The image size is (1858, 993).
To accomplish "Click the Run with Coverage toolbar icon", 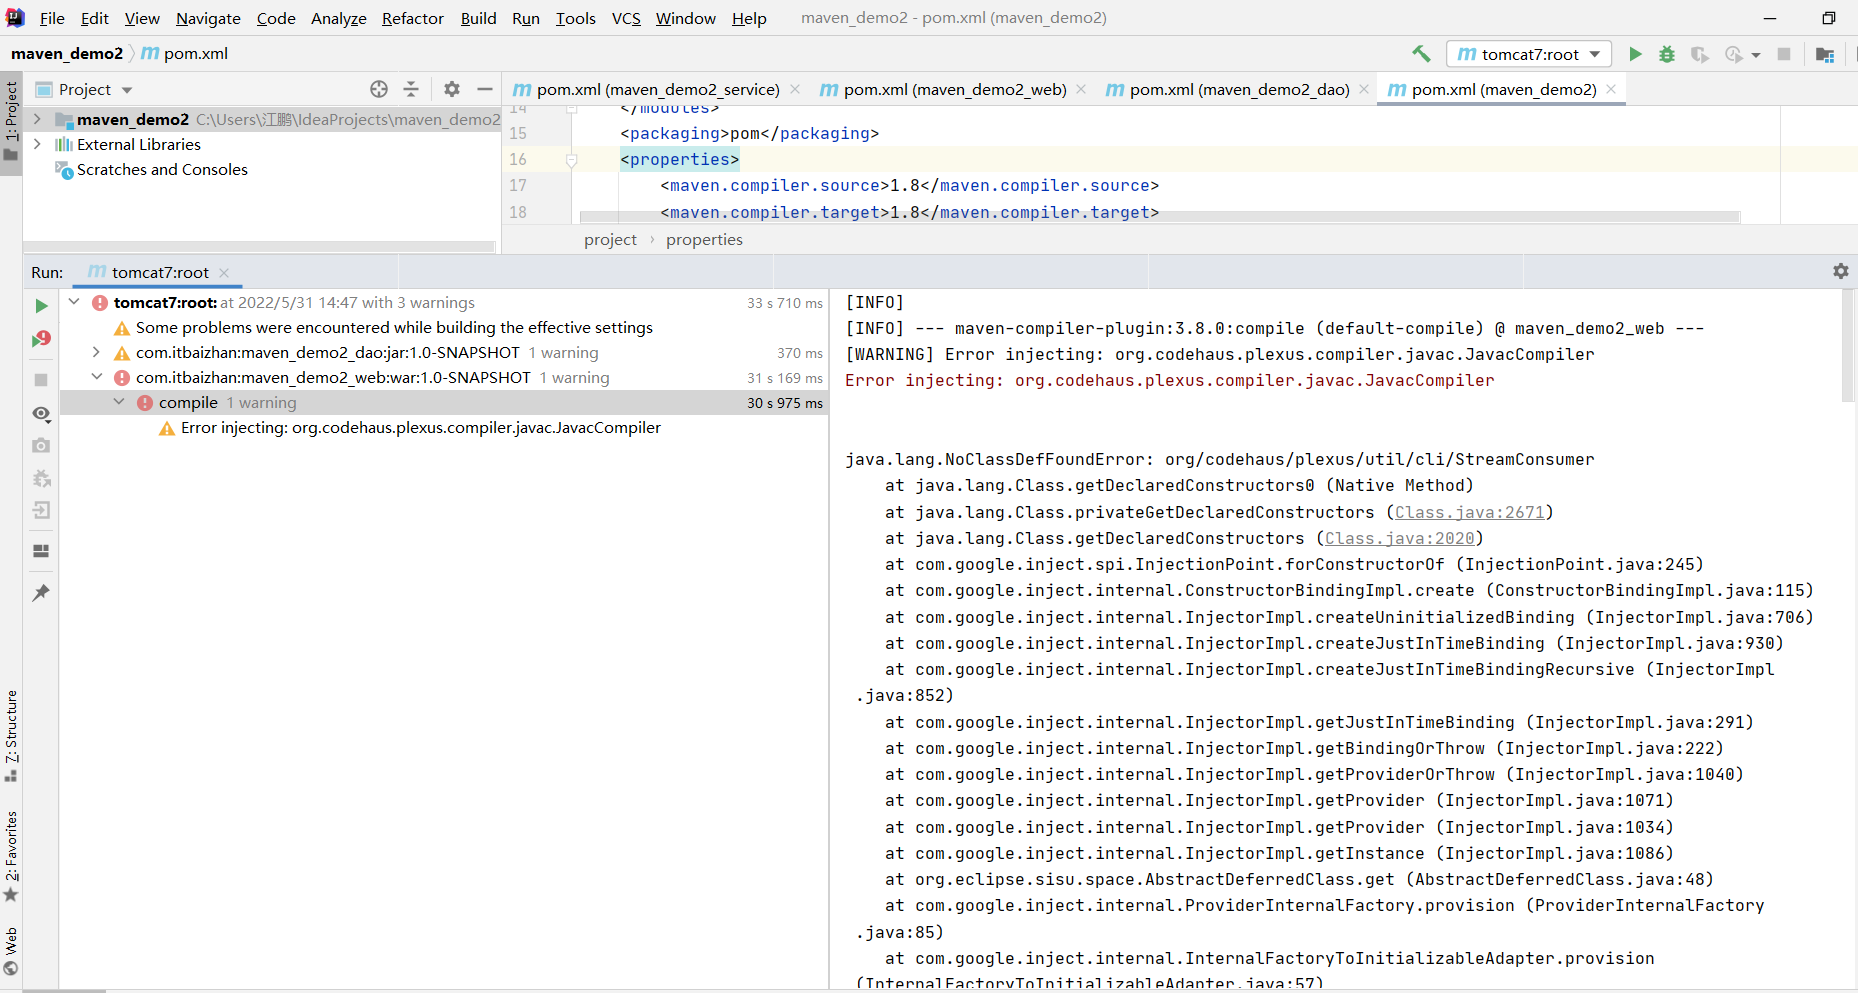I will point(1699,54).
